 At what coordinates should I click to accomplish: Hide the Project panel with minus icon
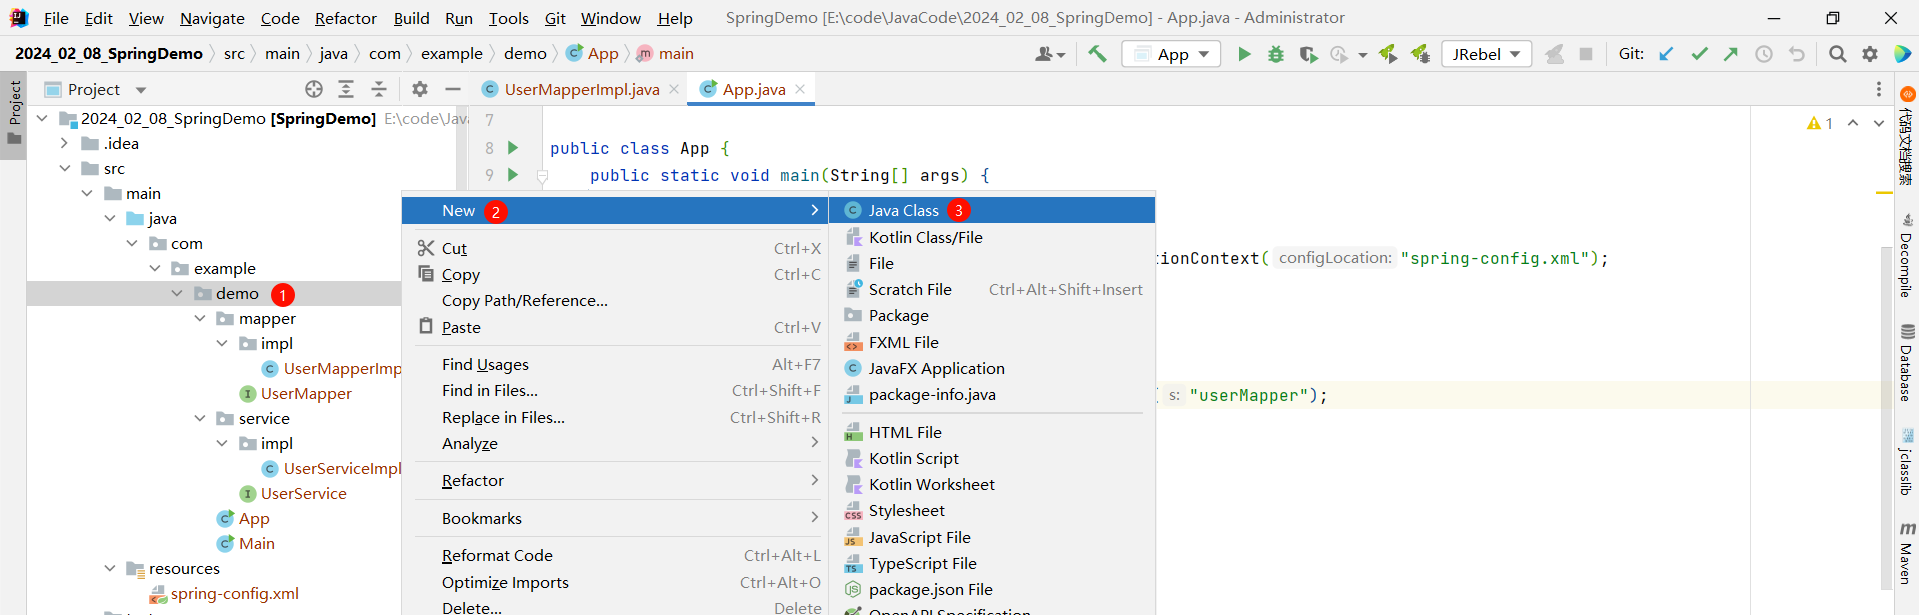pyautogui.click(x=453, y=89)
